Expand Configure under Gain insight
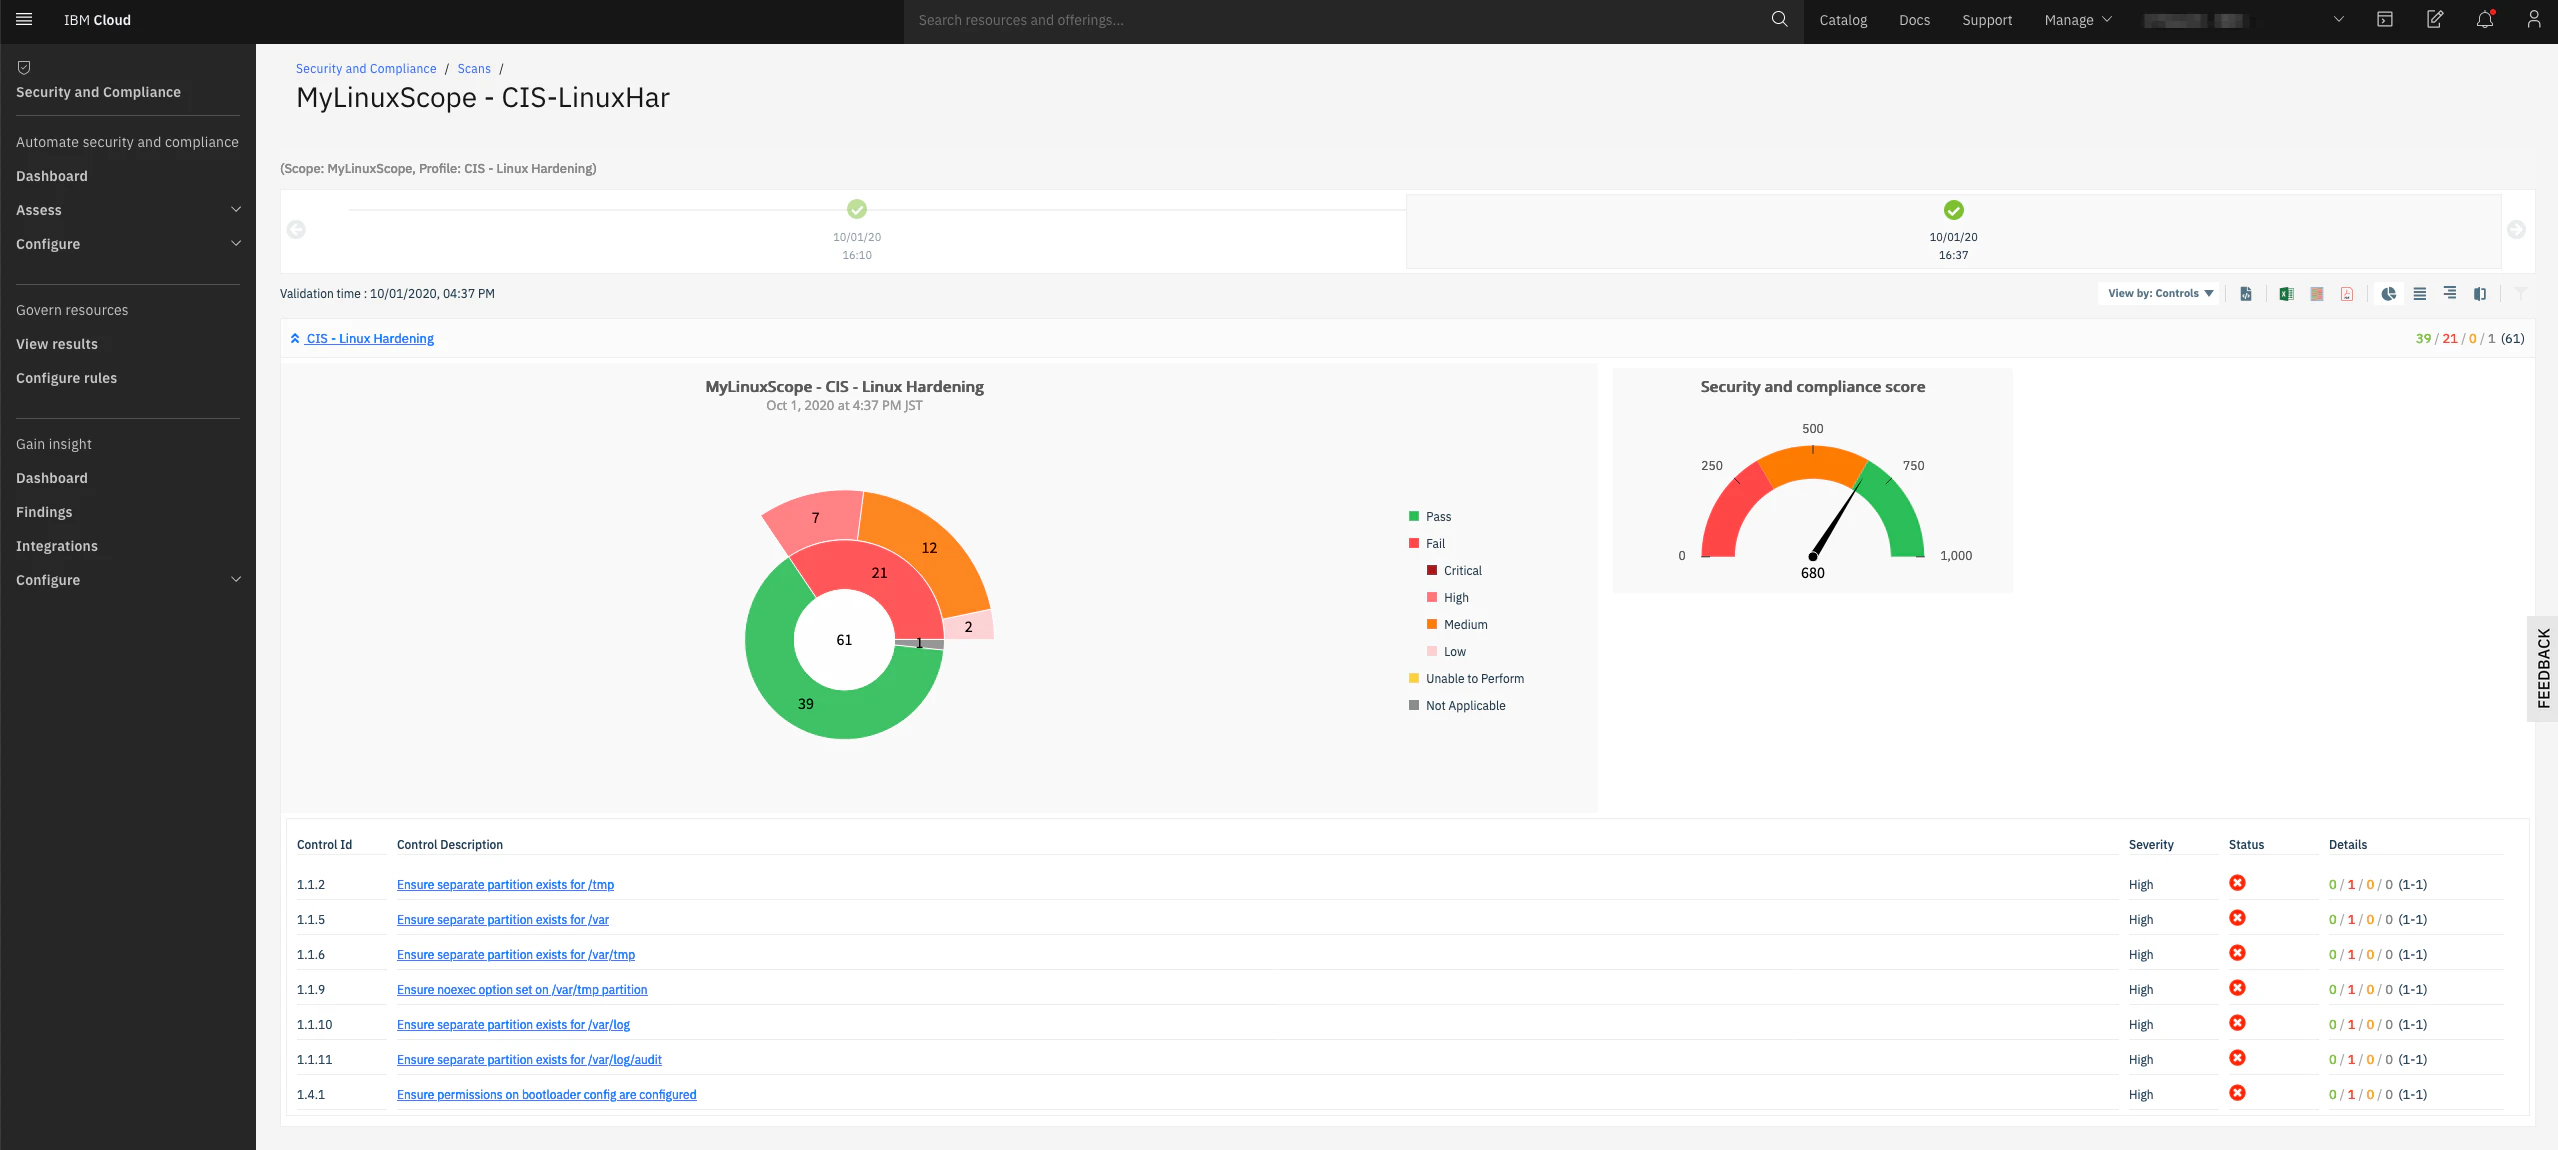This screenshot has height=1150, width=2558. (x=128, y=580)
